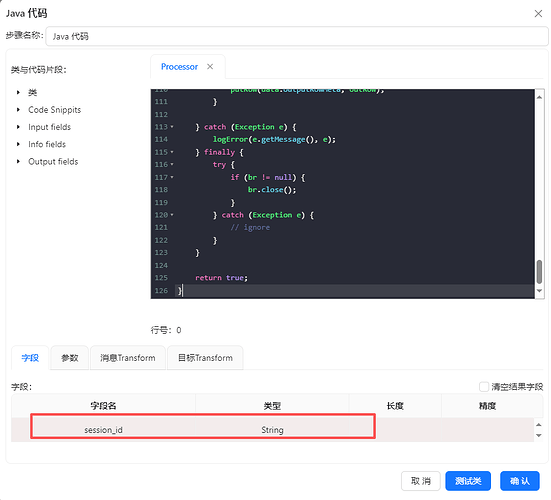
Task: Expand the 类 tree node arrow
Action: click(18, 92)
